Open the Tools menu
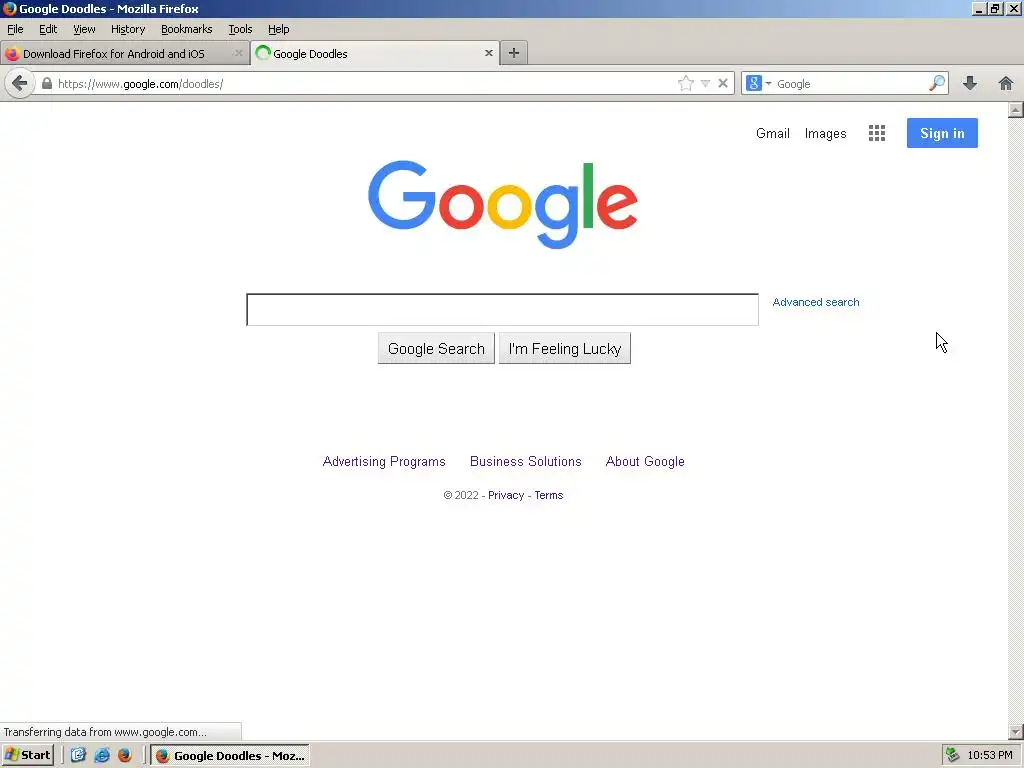 (240, 29)
